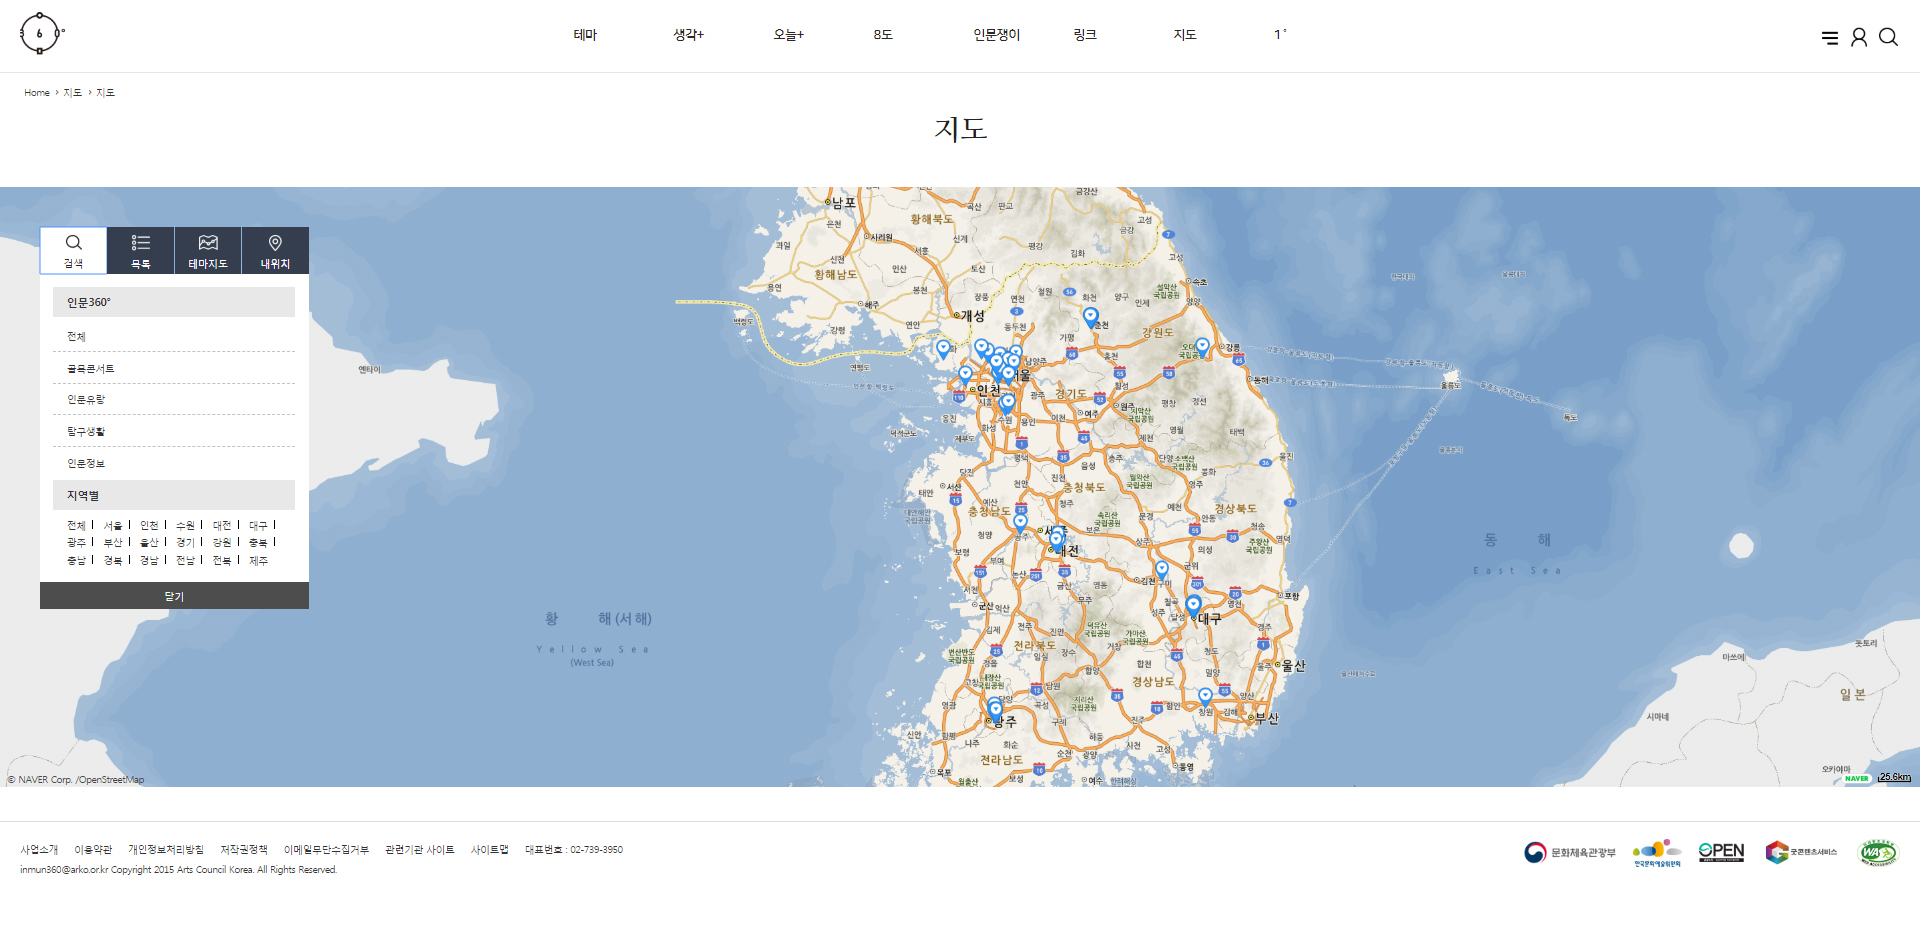Viewport: 1920px width, 940px height.
Task: Filter by region 제주
Action: click(258, 560)
